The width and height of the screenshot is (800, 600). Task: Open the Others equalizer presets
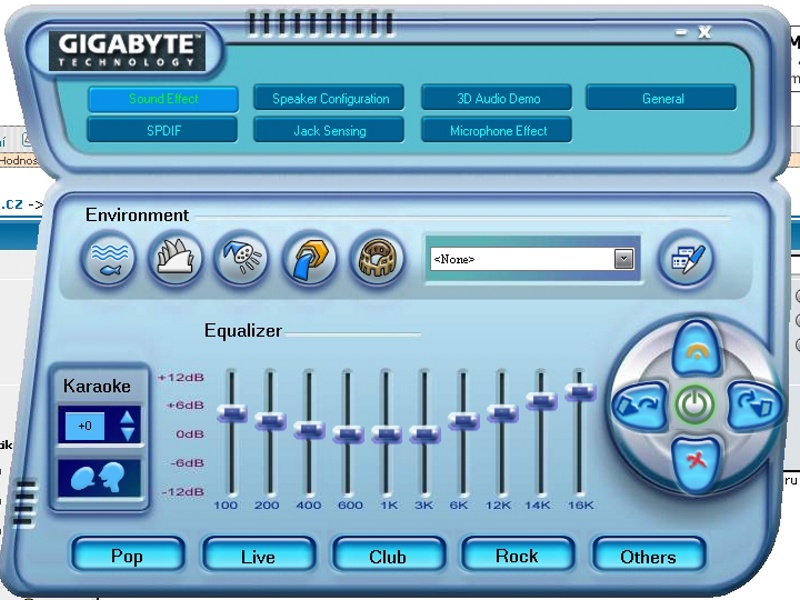(x=648, y=555)
